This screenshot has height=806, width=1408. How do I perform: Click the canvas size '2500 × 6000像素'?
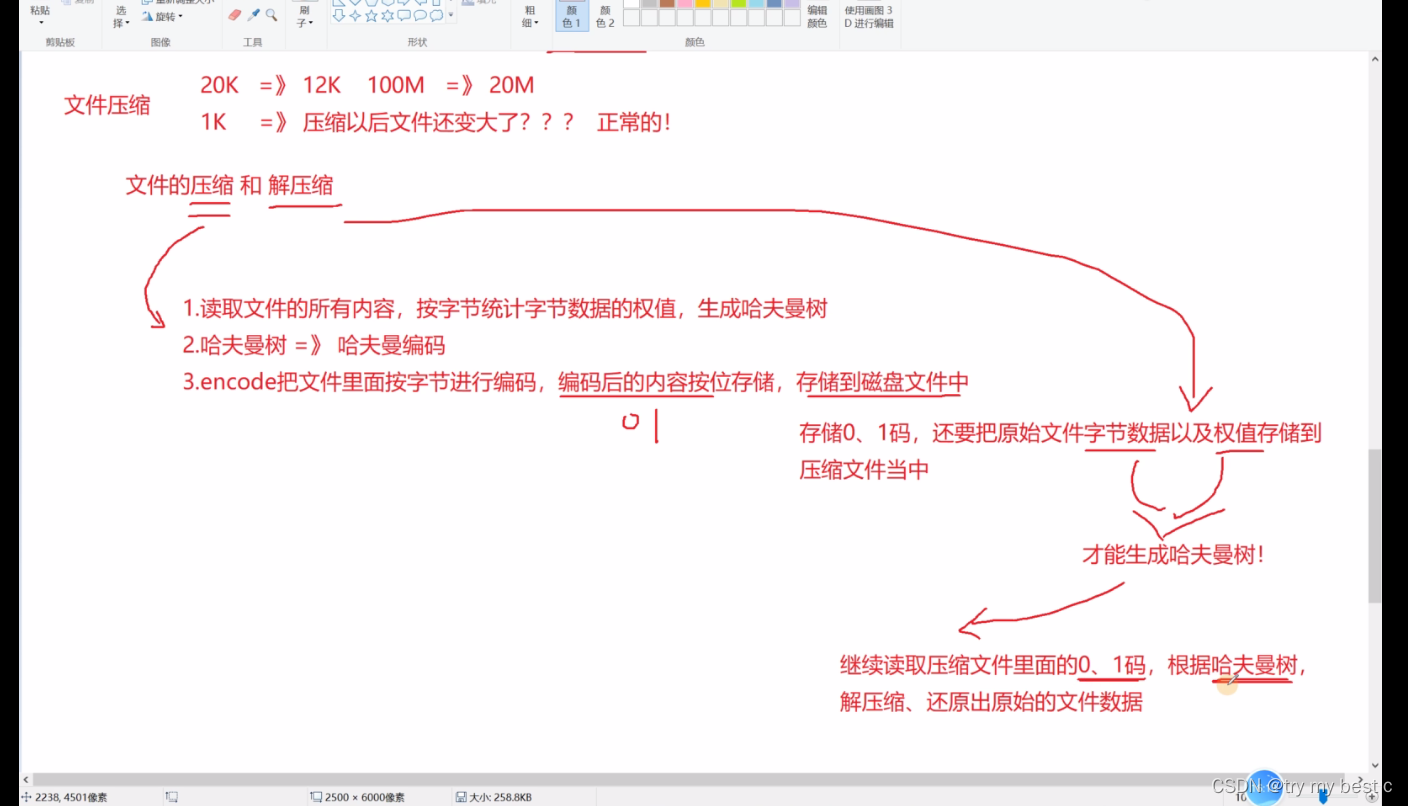[x=364, y=797]
